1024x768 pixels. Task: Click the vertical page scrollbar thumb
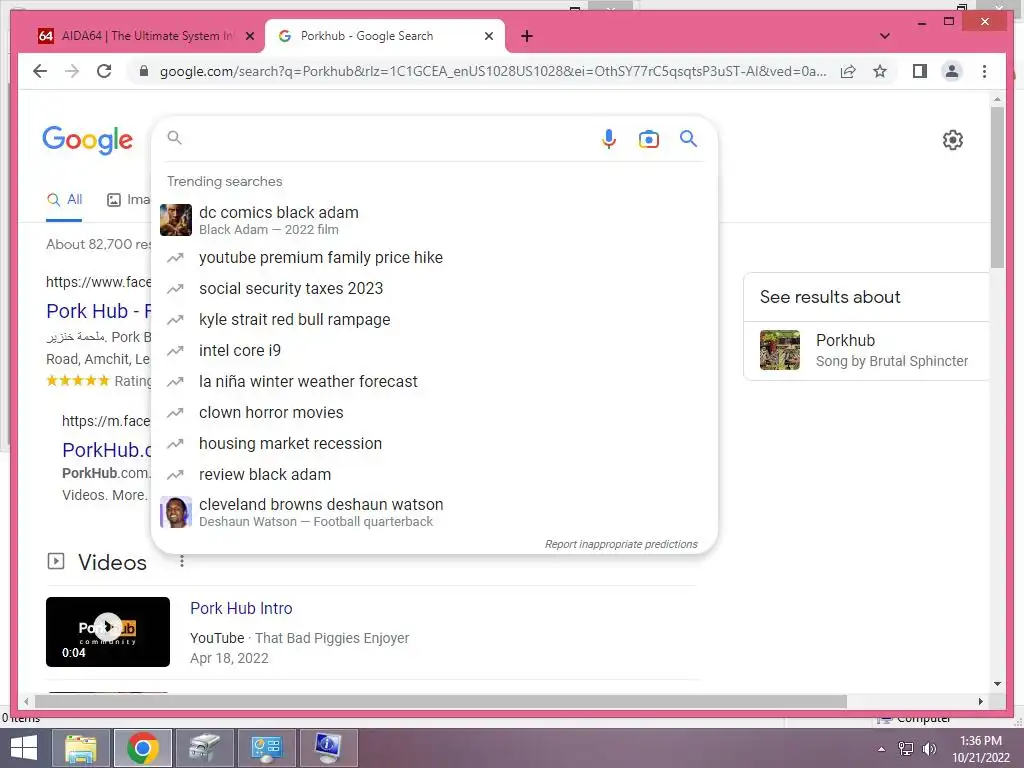pyautogui.click(x=997, y=187)
